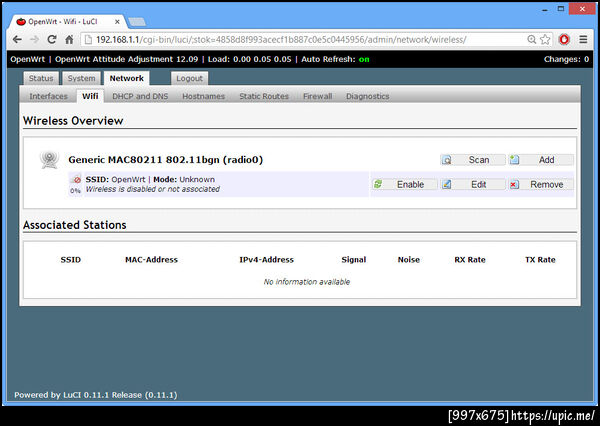
Task: Add a new wireless network
Action: pos(541,160)
